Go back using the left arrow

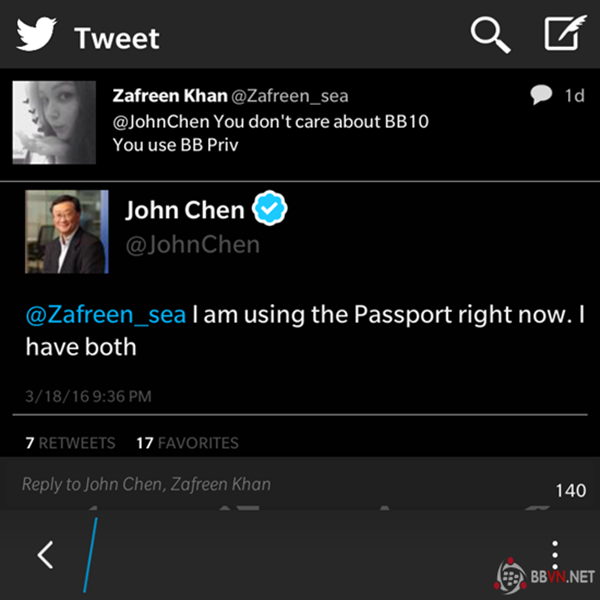46,554
